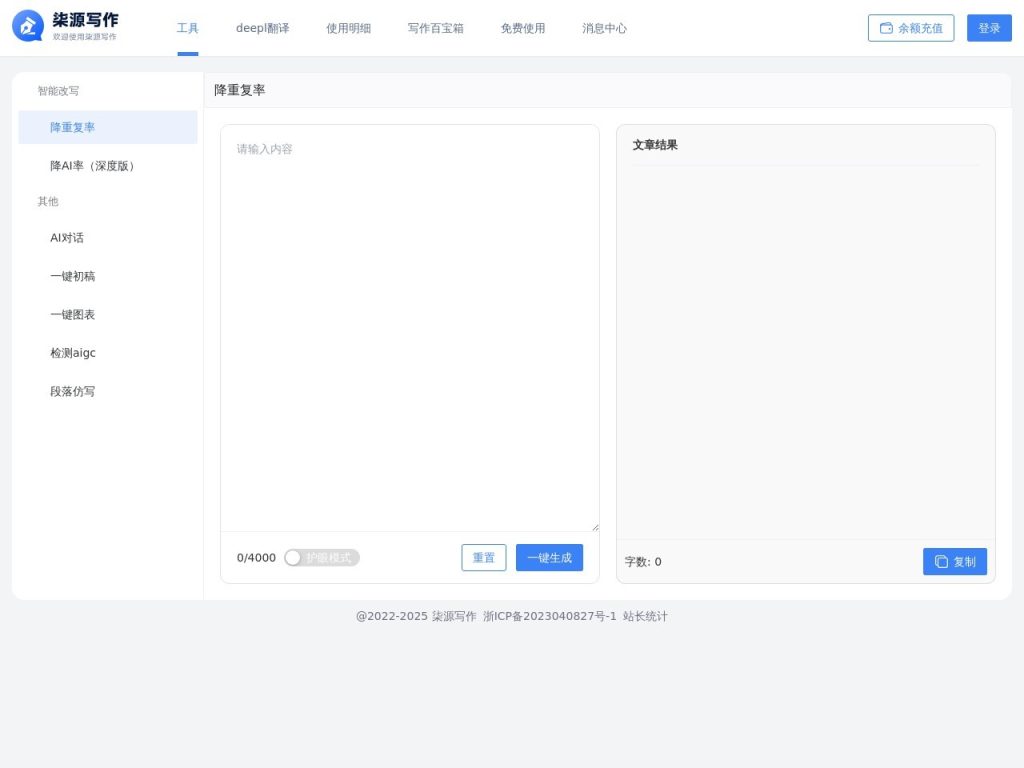
Task: Click the textarea resize handle
Action: [595, 527]
